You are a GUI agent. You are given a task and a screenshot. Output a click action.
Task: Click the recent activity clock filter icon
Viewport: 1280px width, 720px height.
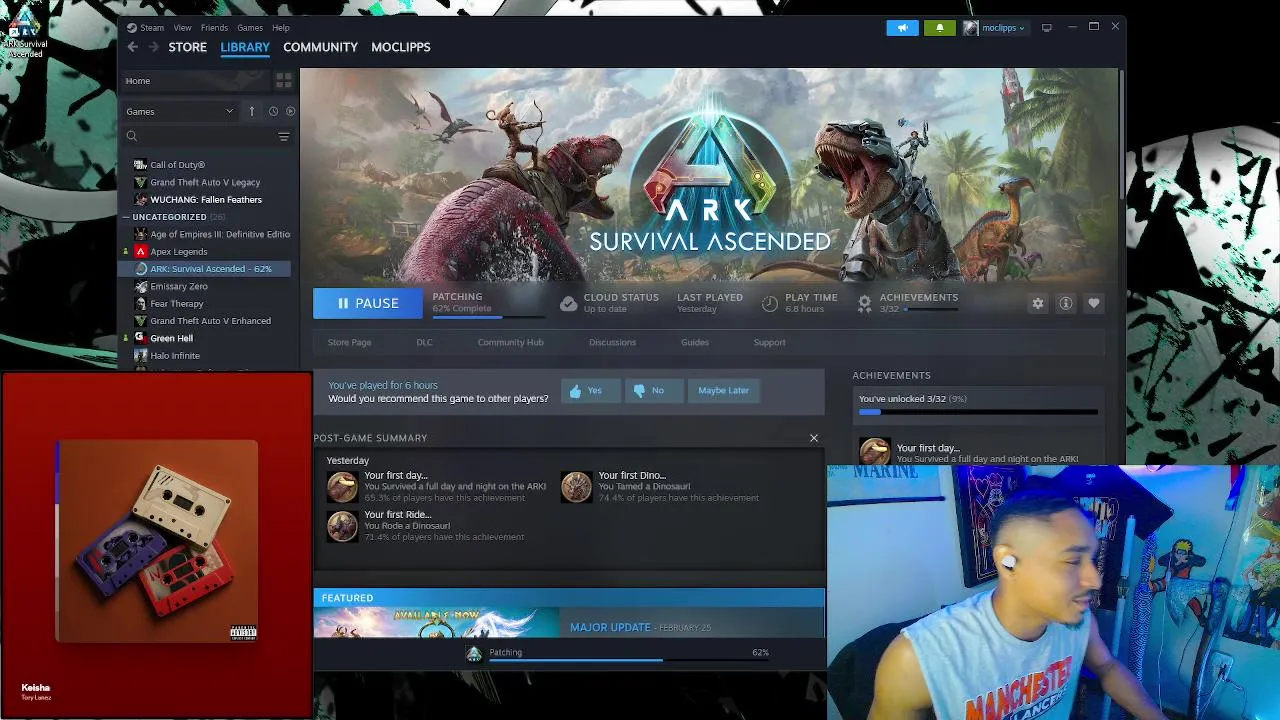tap(273, 111)
